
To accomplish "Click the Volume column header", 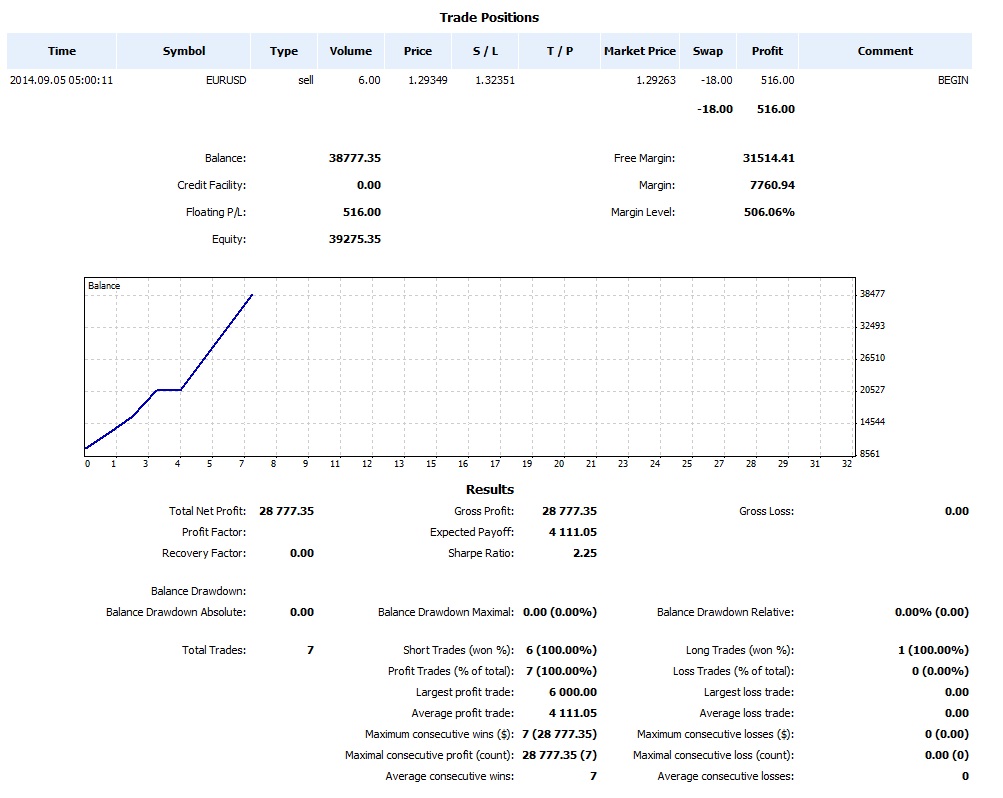I will click(x=351, y=51).
